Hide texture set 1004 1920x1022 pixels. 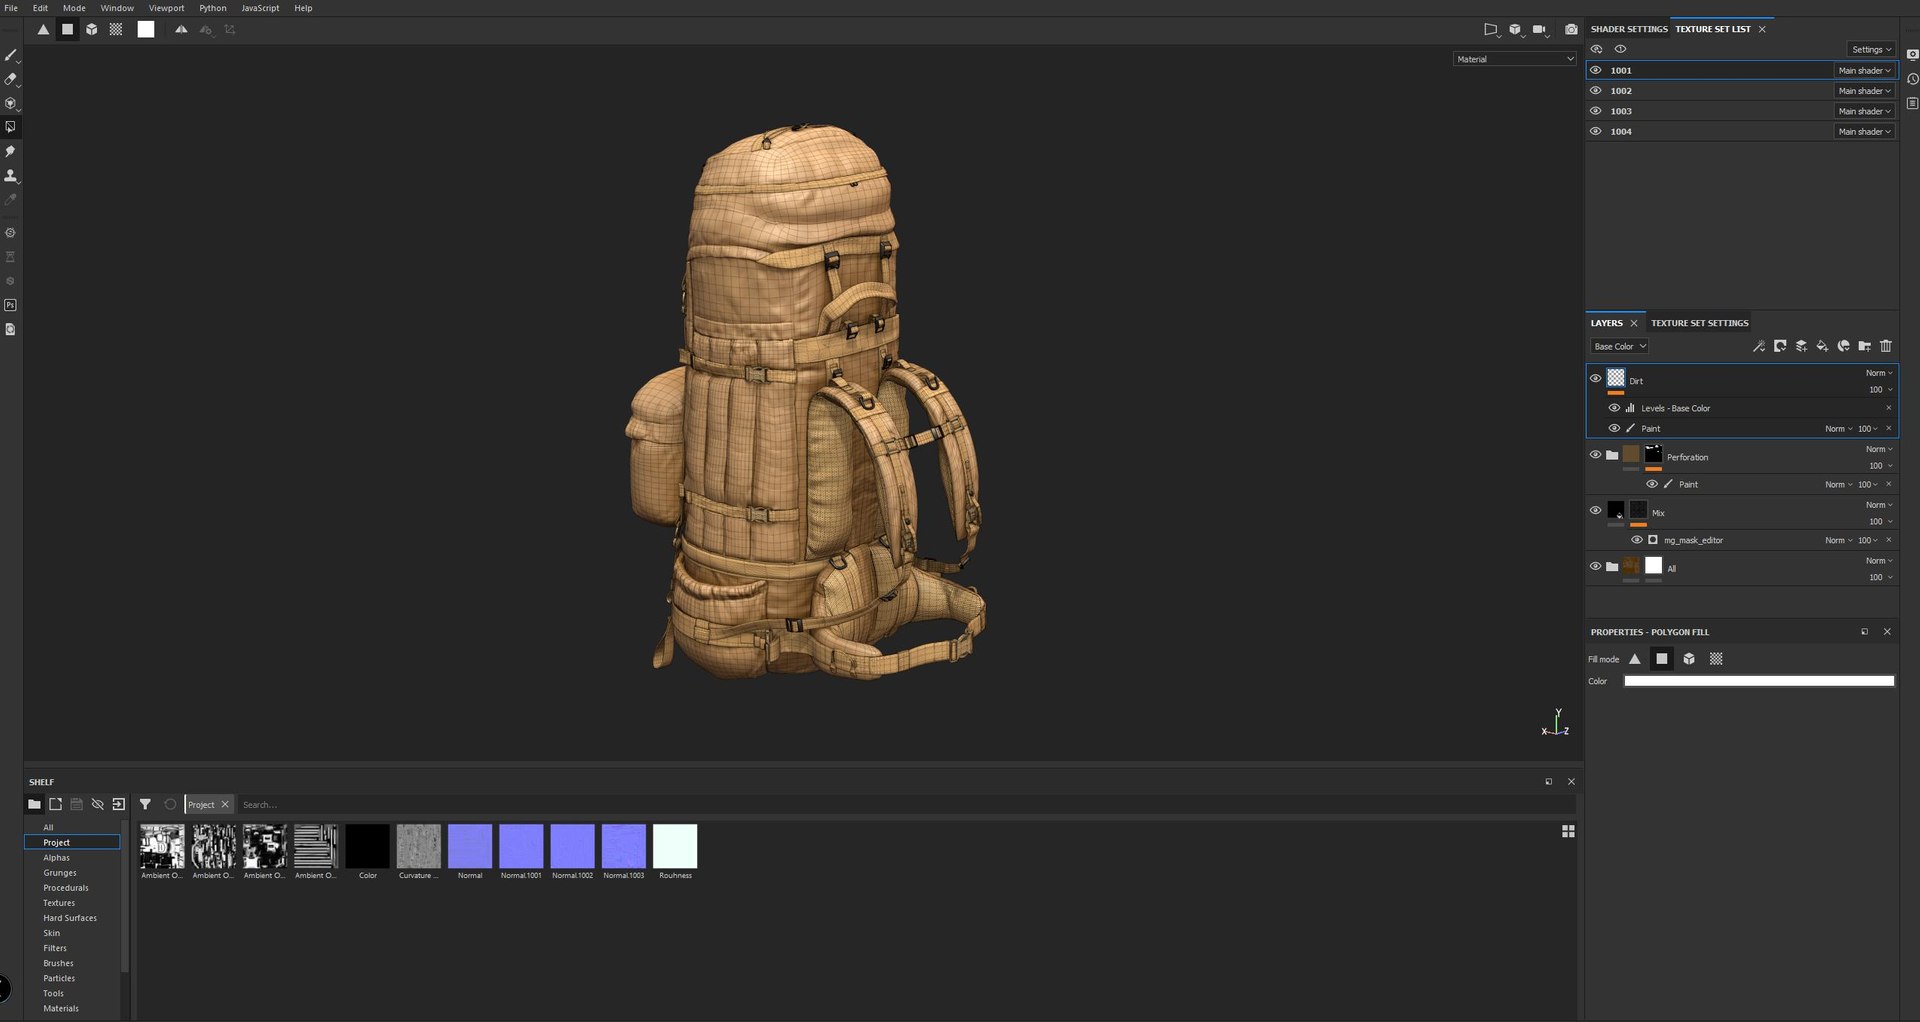(1596, 131)
